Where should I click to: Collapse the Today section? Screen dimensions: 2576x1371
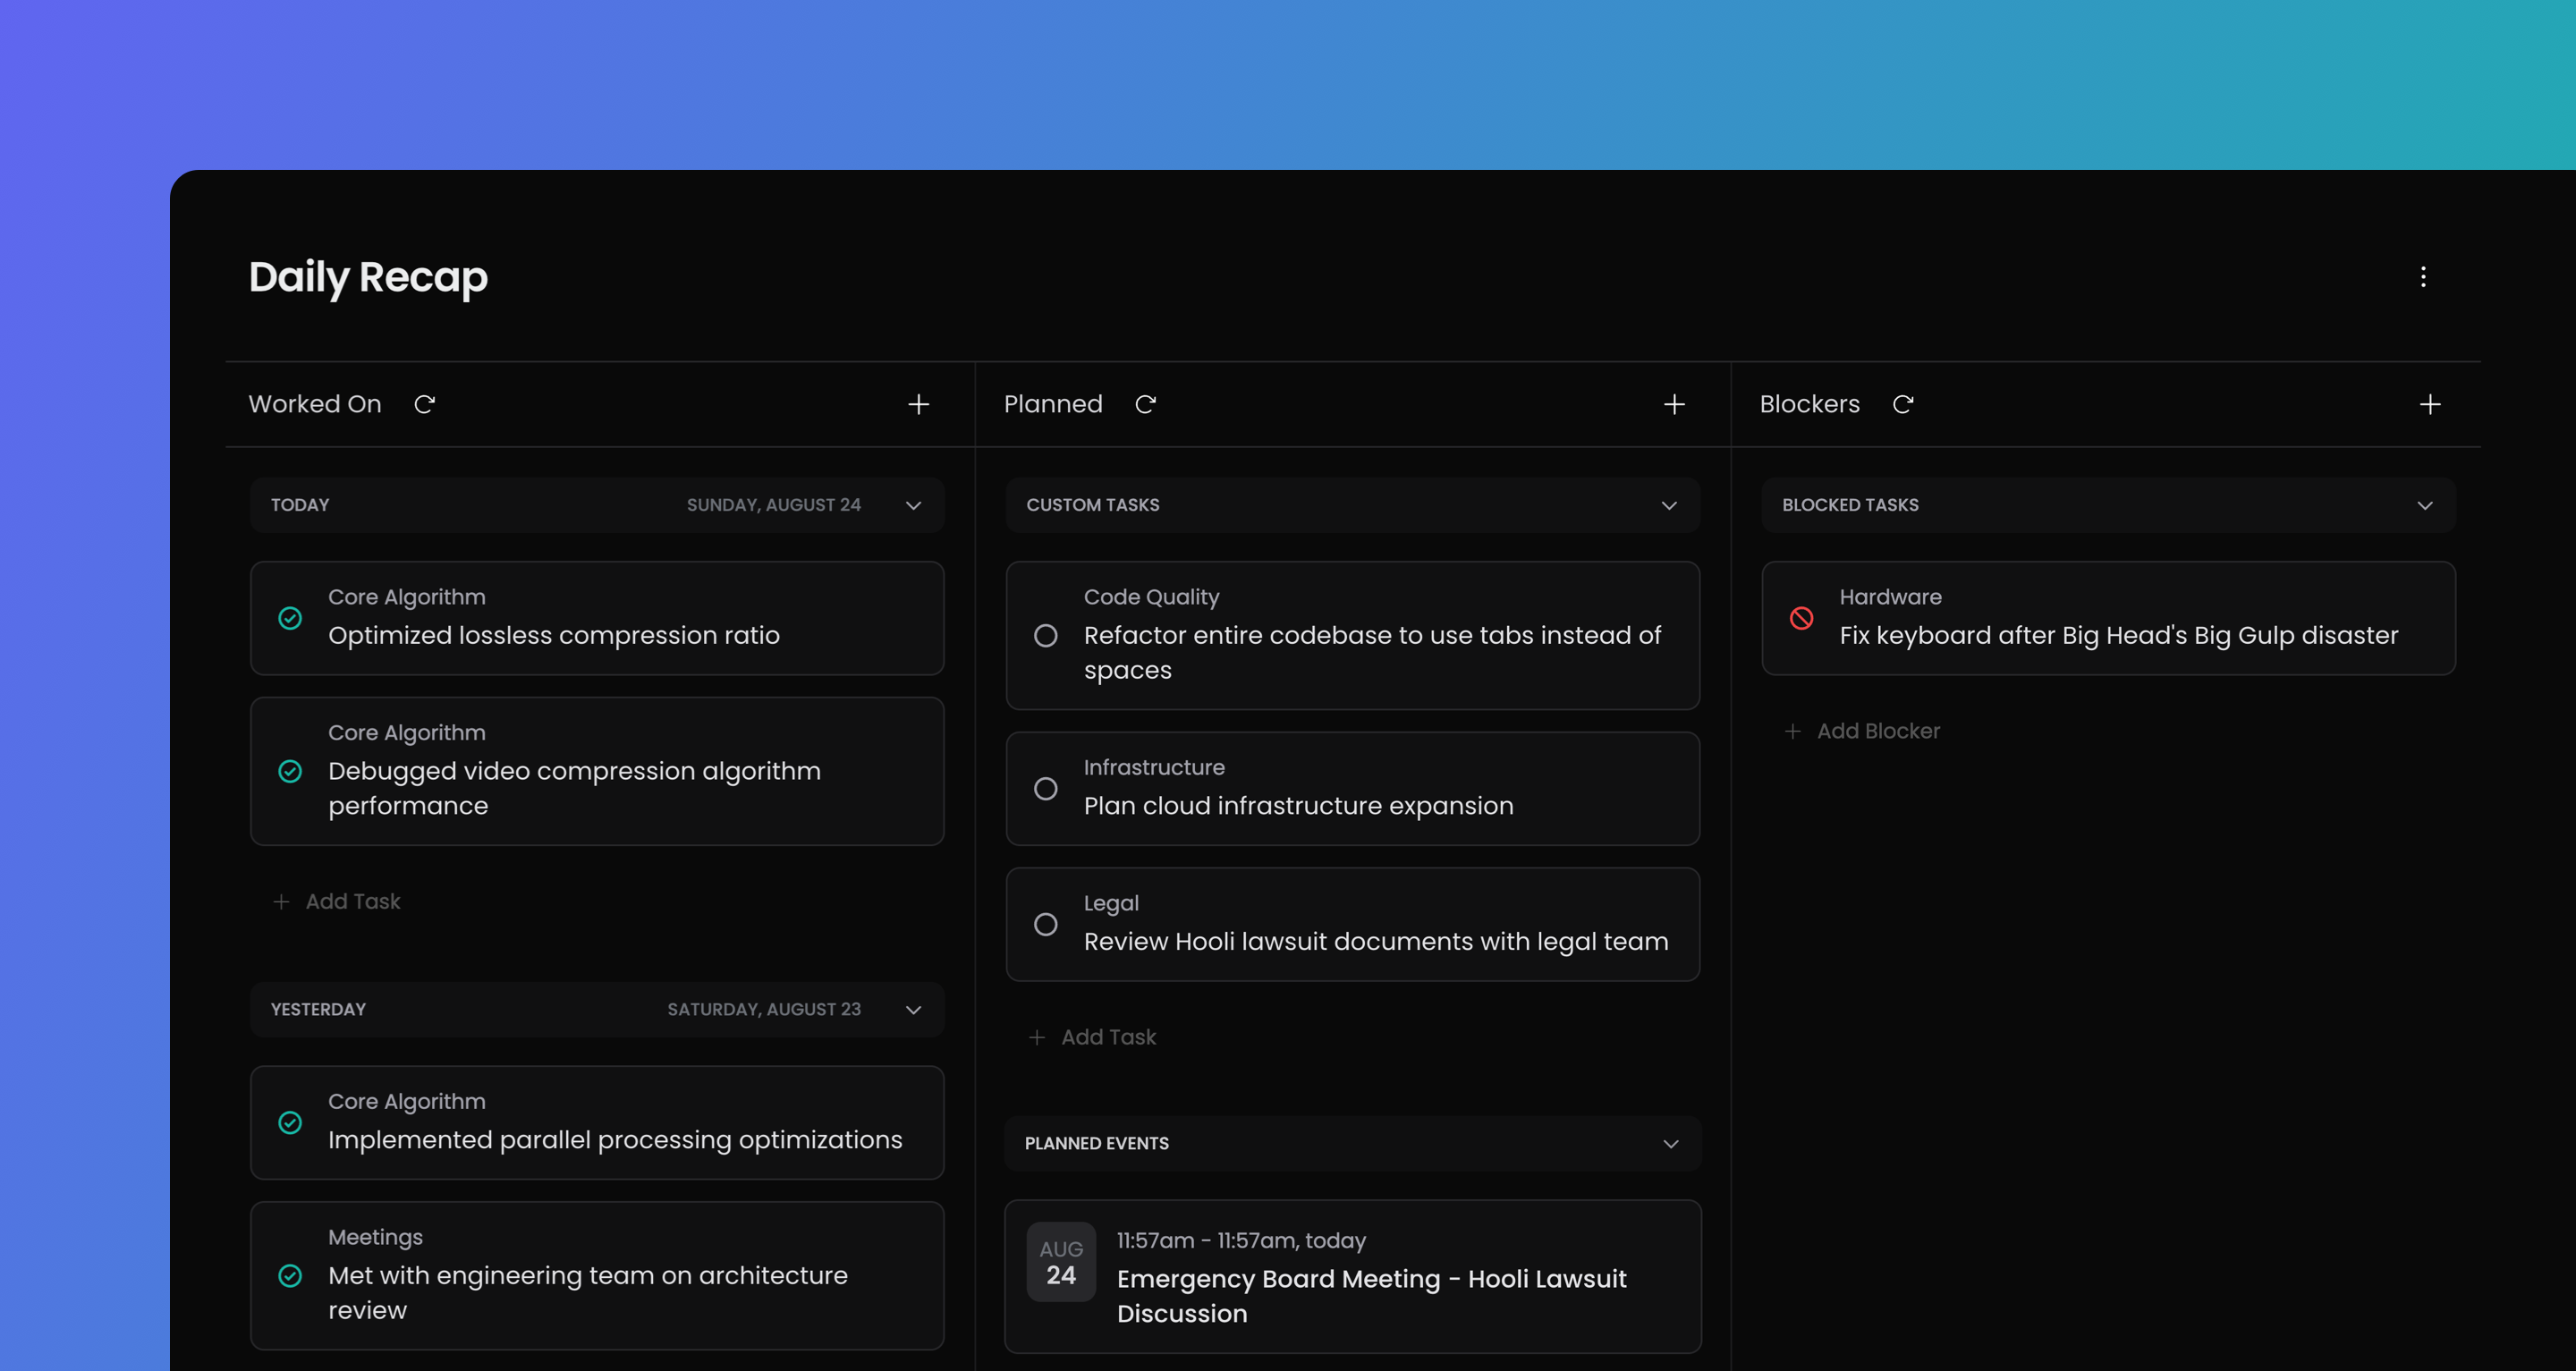click(912, 506)
